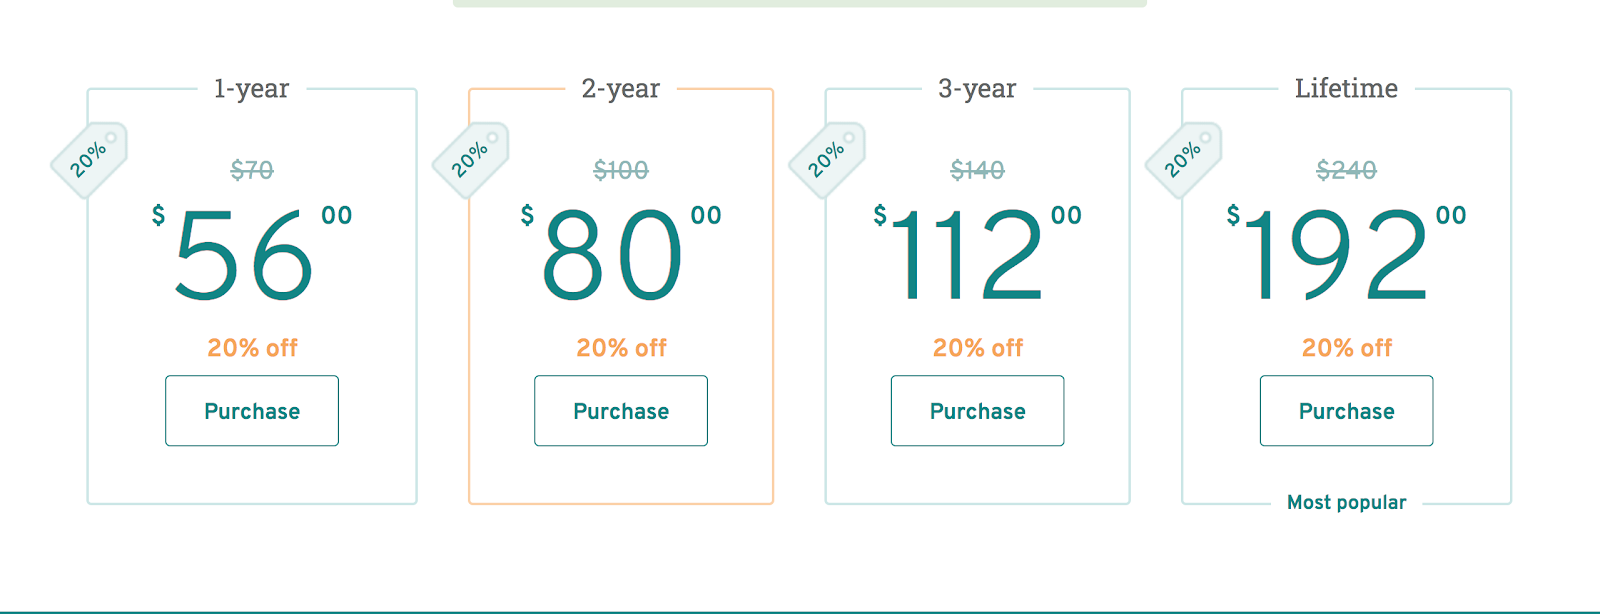Purchase the 2-year plan

[x=621, y=411]
